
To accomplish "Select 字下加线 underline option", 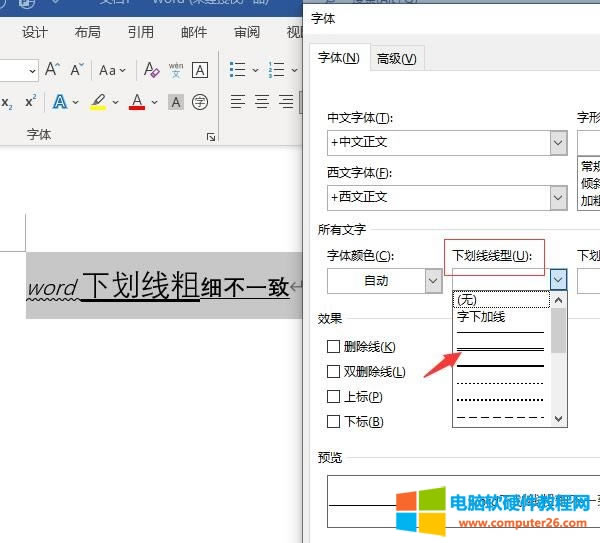I will [481, 317].
